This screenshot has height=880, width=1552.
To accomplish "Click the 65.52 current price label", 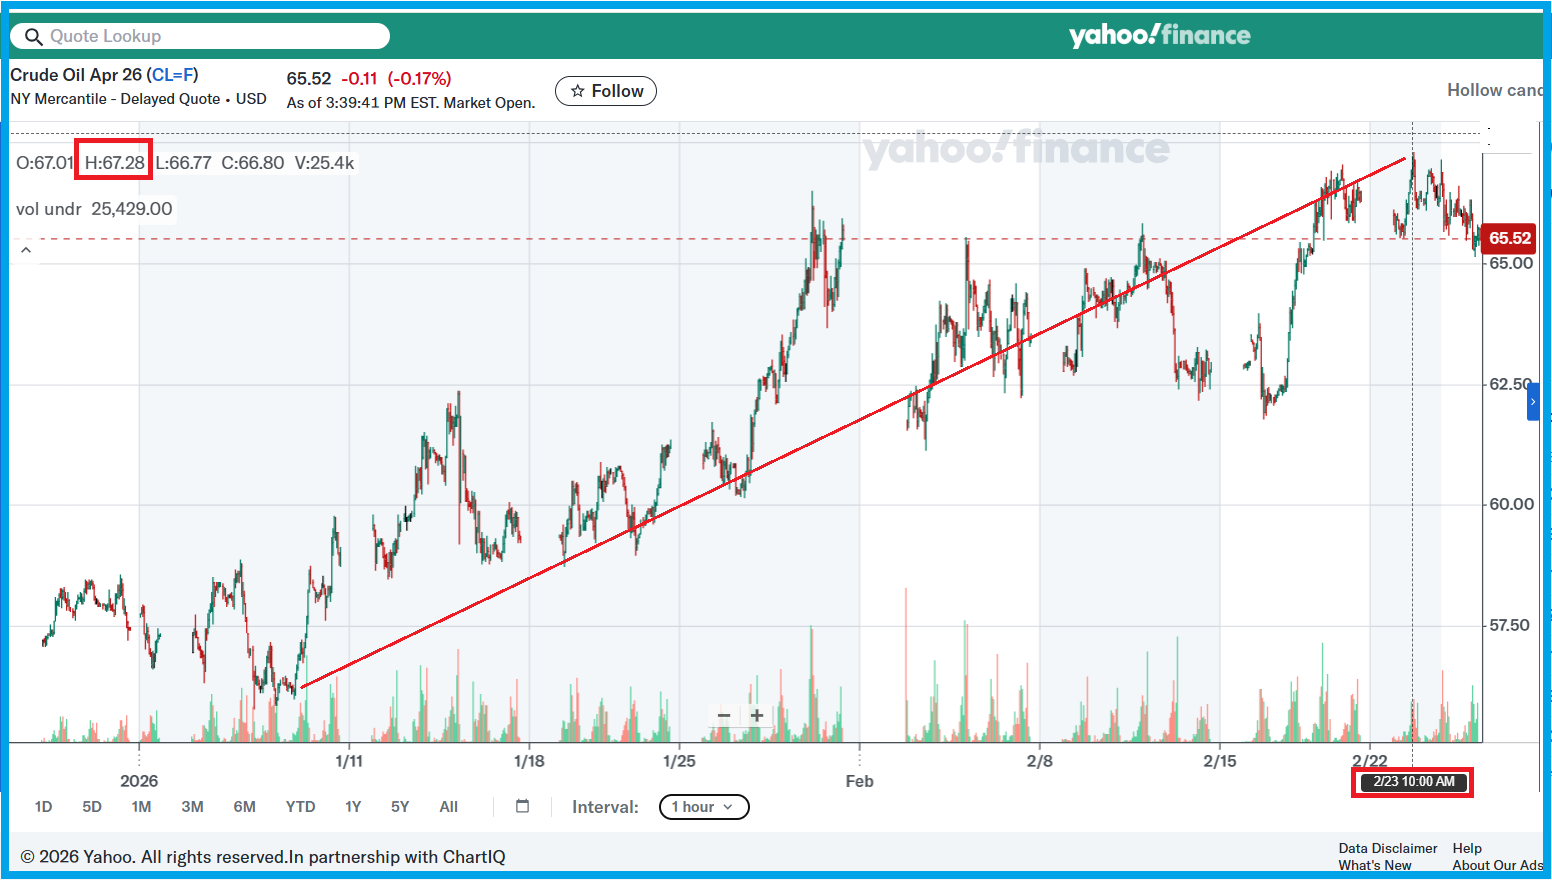I will click(x=1509, y=238).
